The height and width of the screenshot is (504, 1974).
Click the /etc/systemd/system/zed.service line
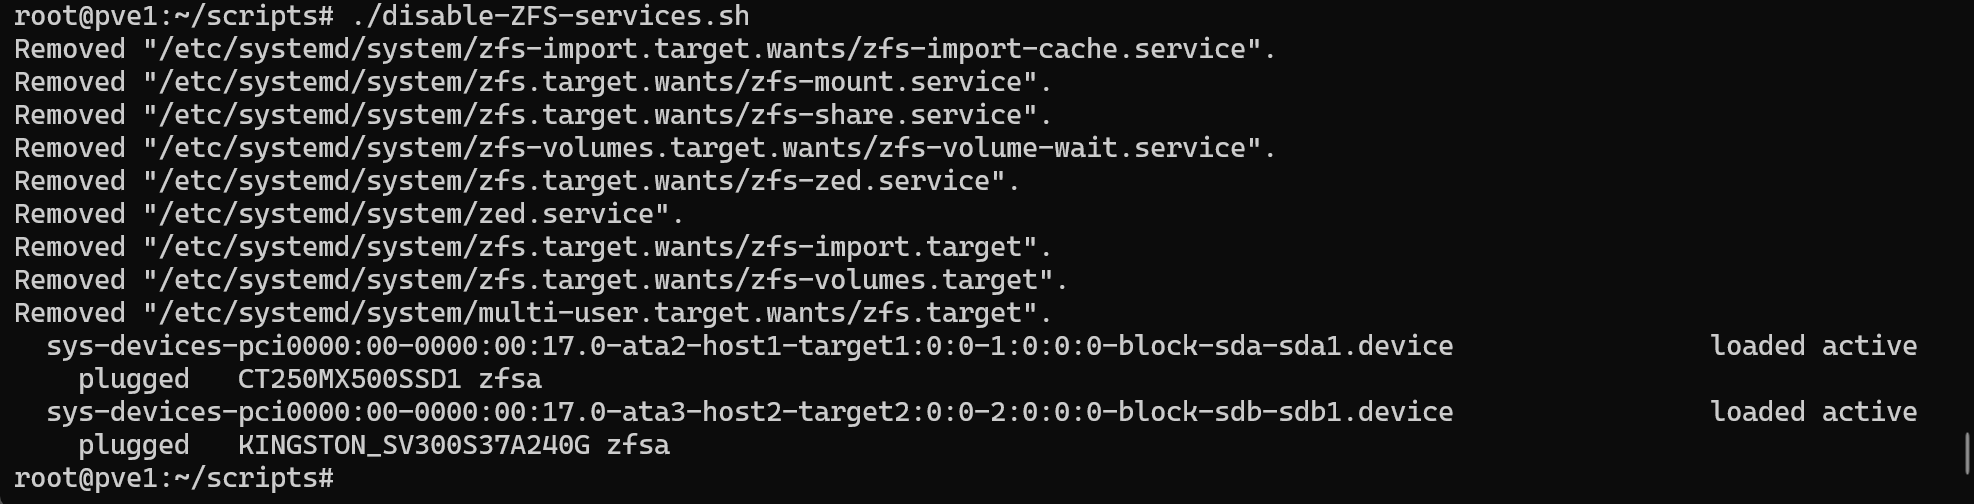point(349,215)
